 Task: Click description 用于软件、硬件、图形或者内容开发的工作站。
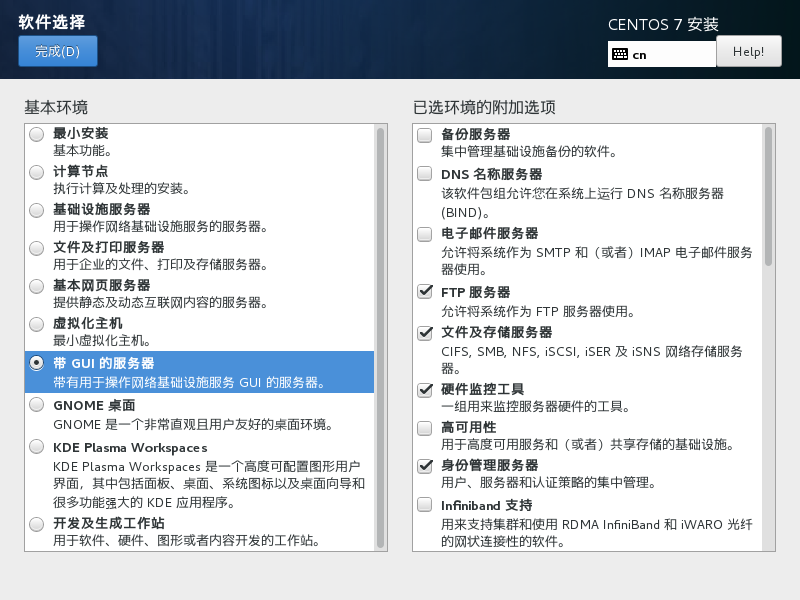tap(186, 540)
